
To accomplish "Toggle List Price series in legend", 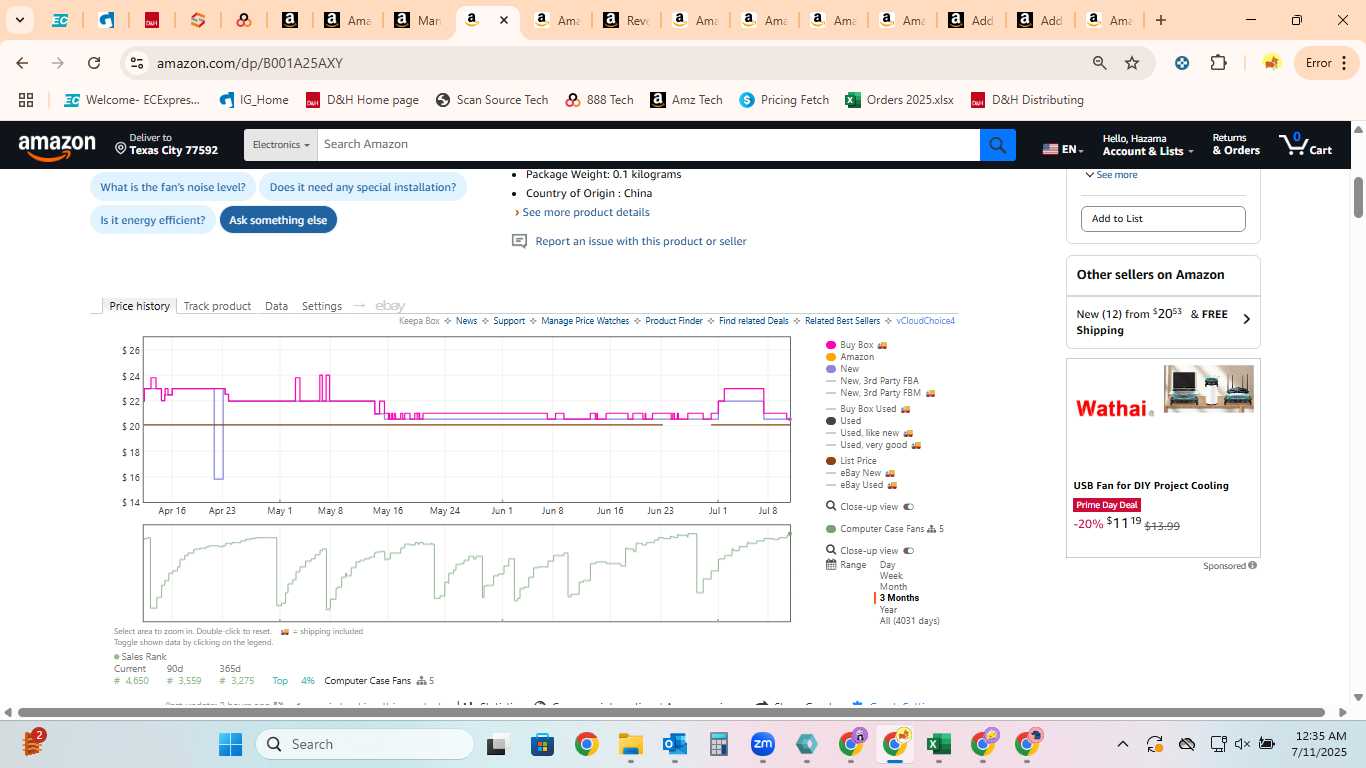I will click(x=852, y=461).
